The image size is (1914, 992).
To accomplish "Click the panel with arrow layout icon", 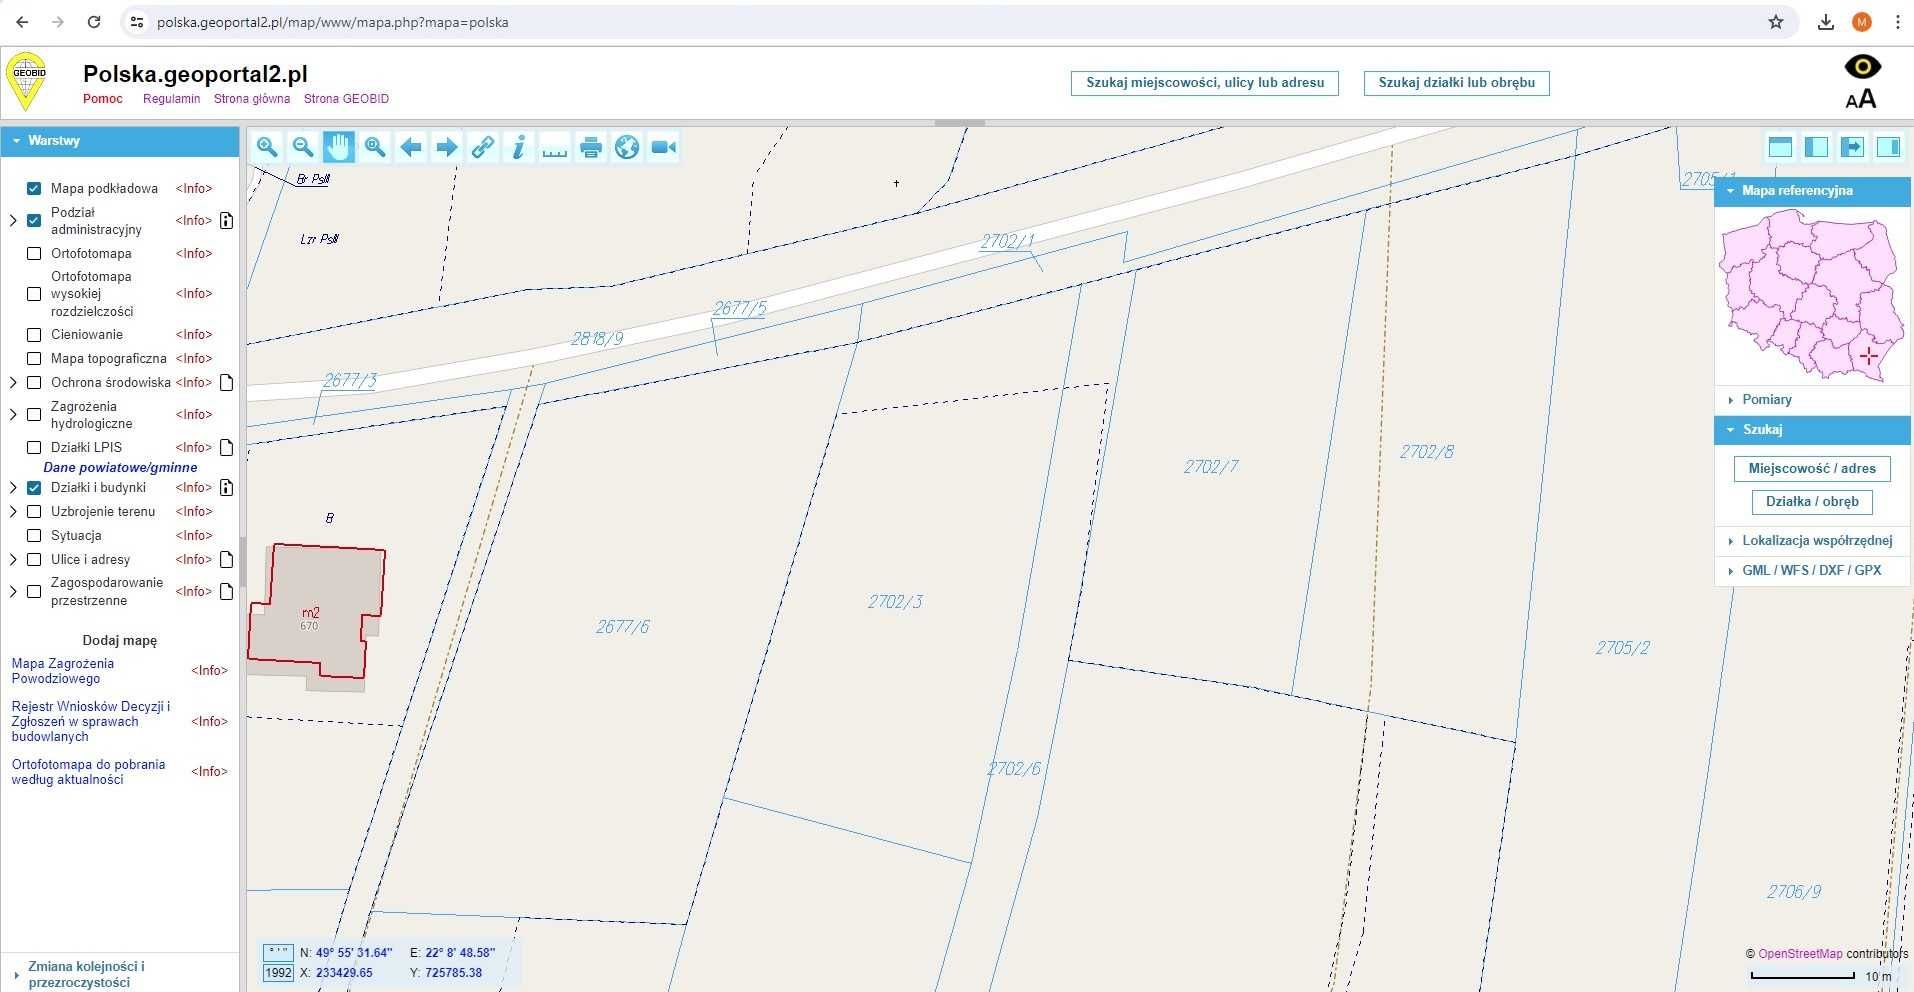I will click(1852, 147).
